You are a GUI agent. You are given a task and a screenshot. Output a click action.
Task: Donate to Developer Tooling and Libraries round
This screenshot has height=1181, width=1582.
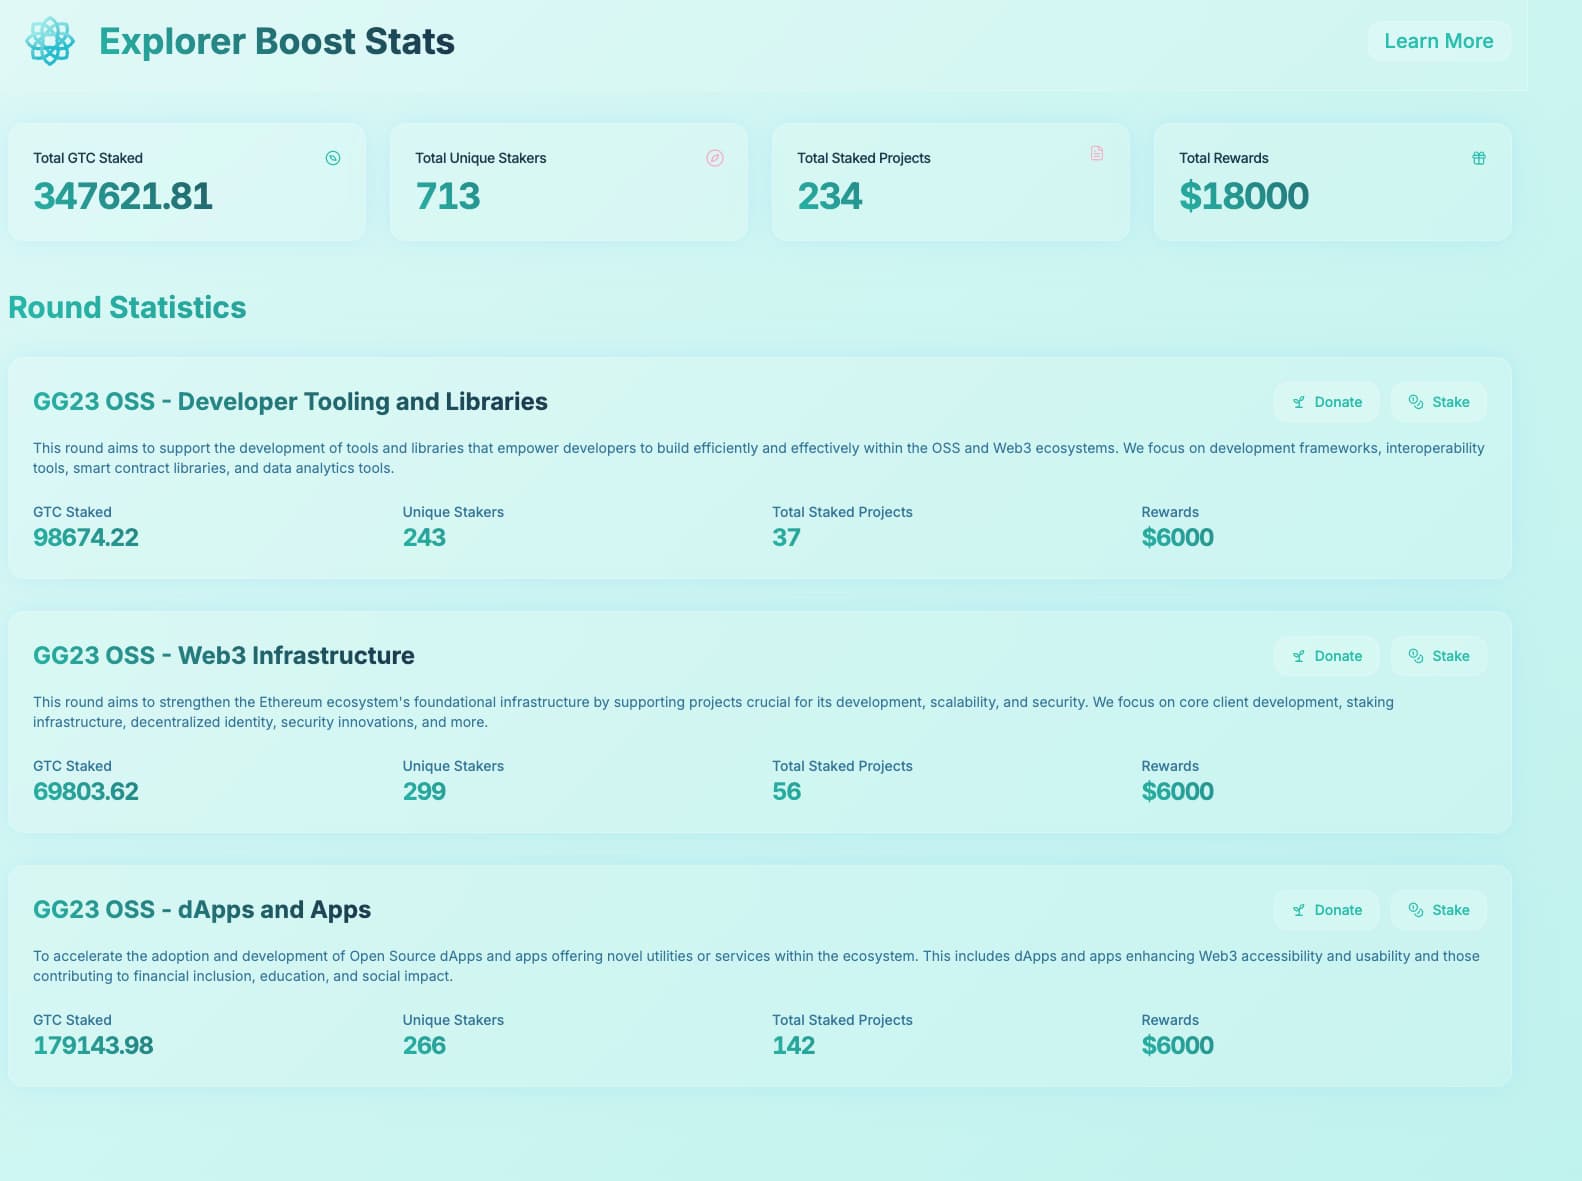[1326, 402]
